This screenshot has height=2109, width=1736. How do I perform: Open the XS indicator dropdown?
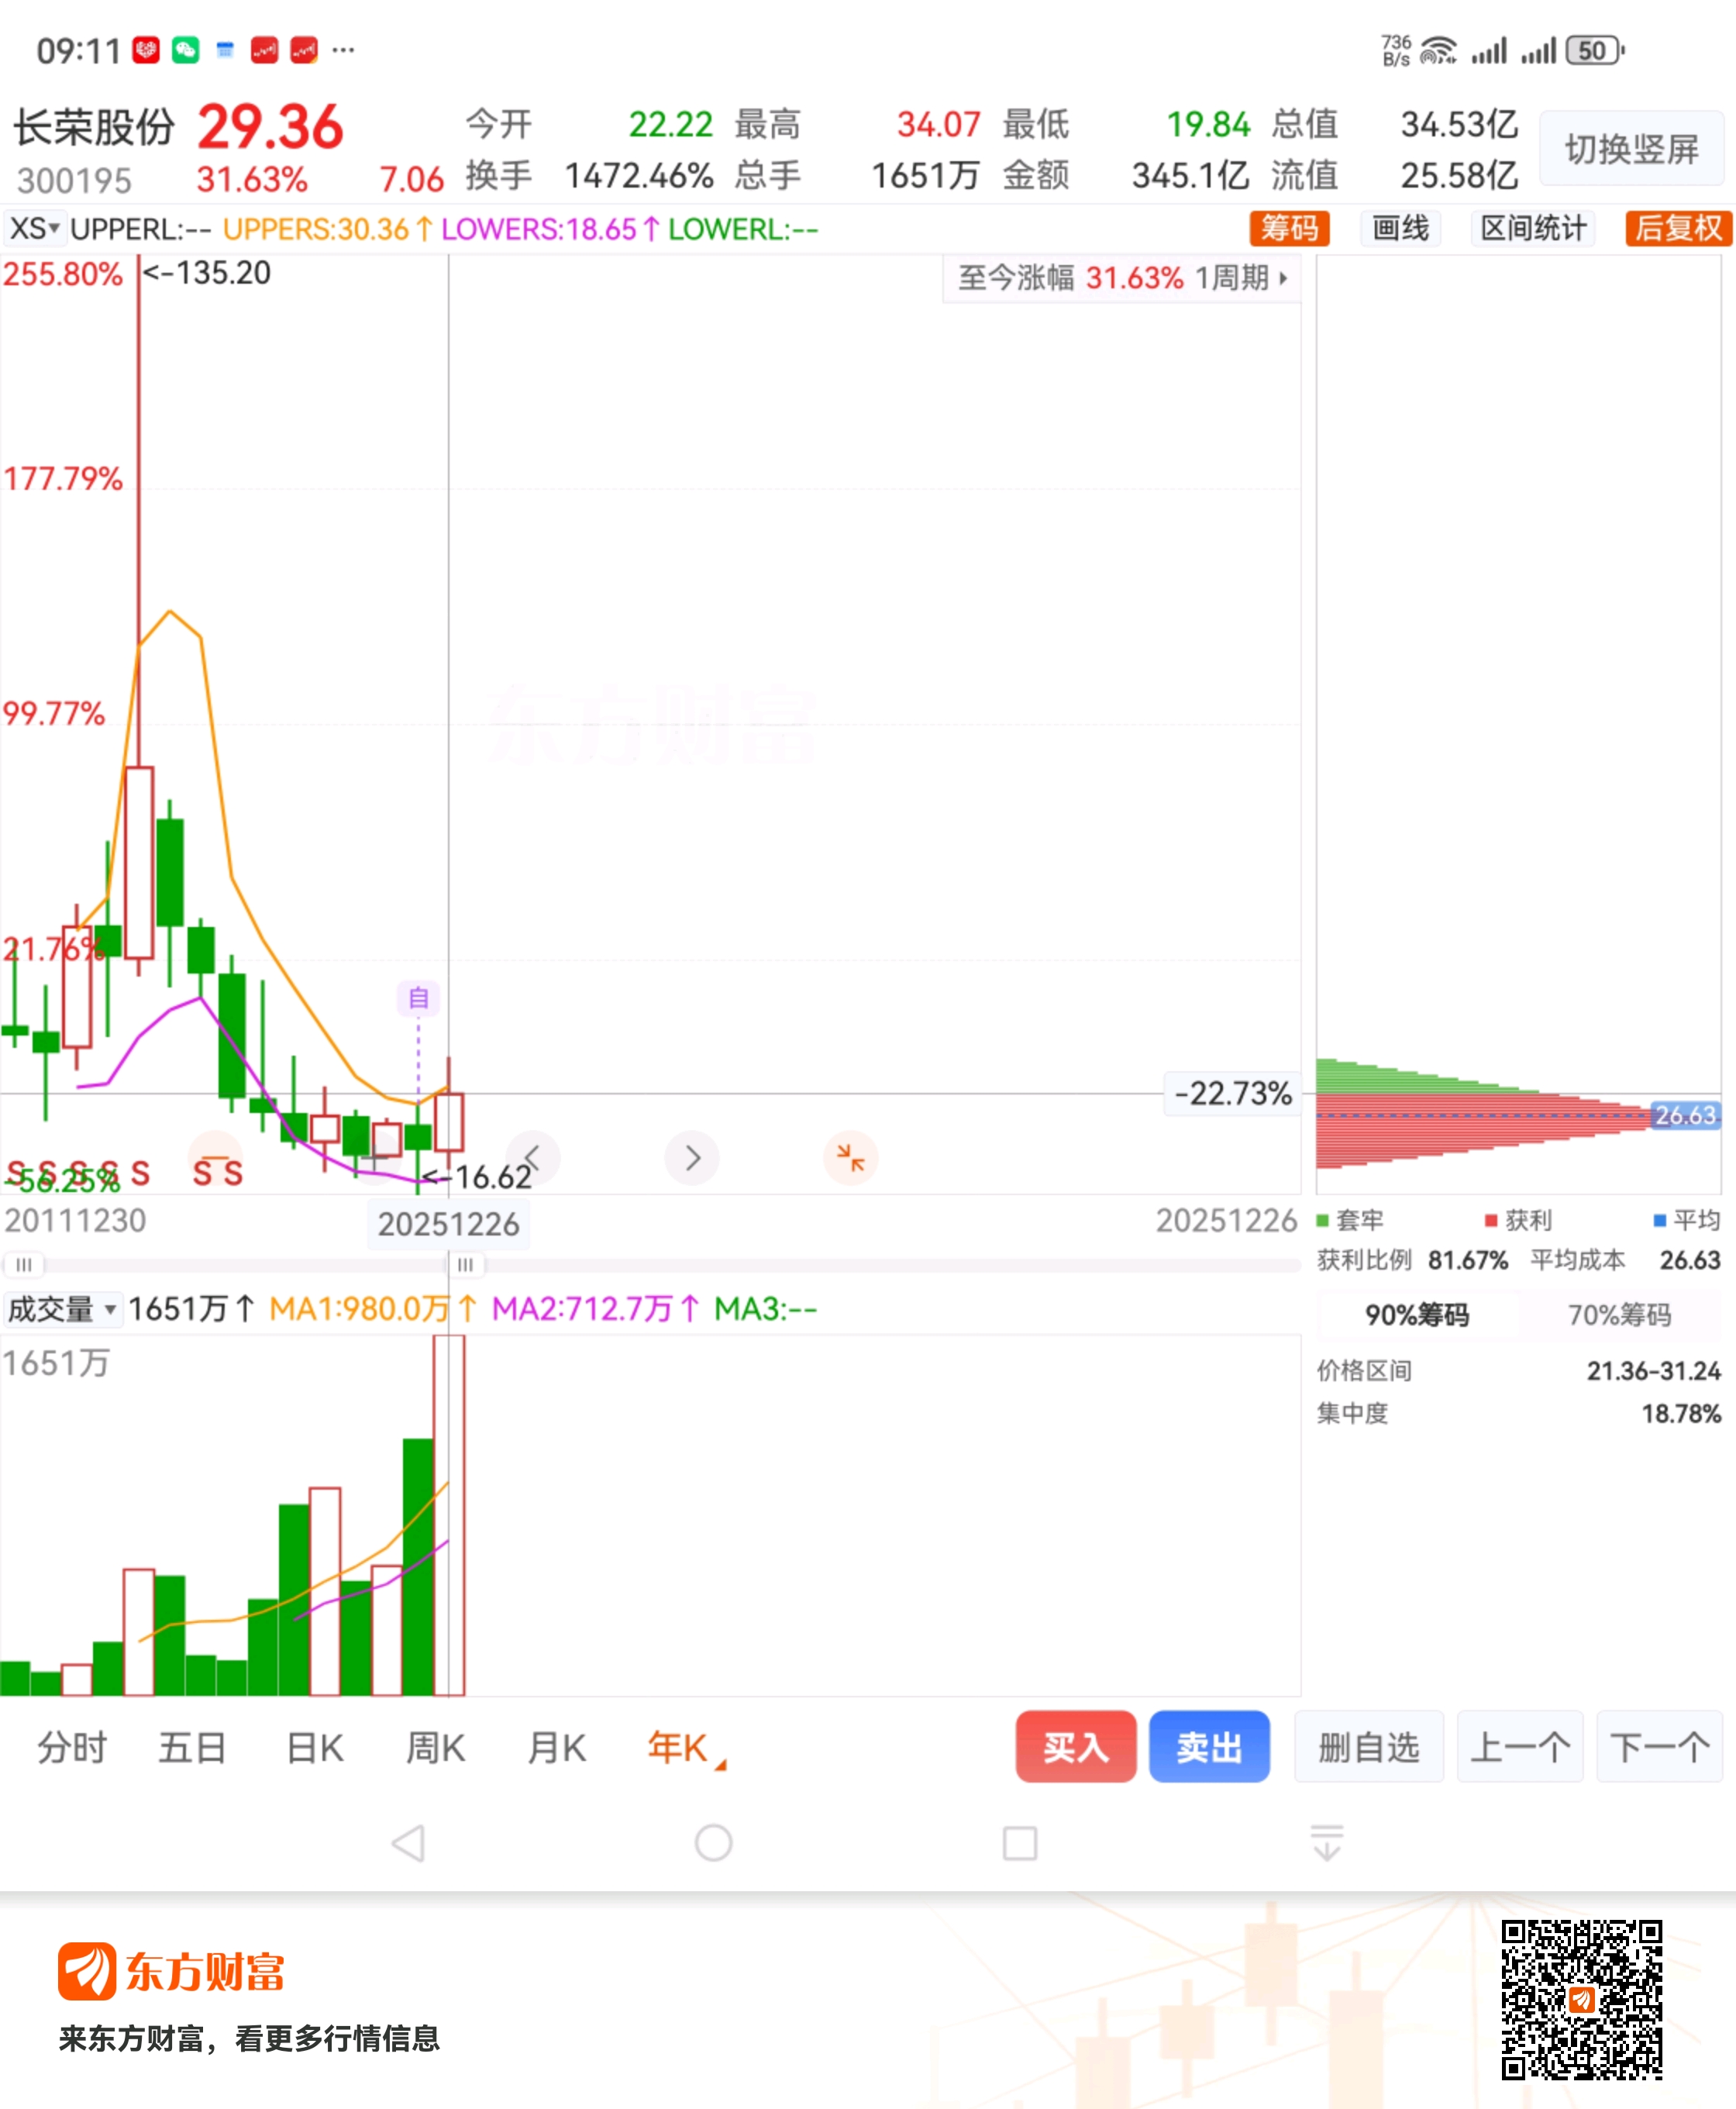[34, 229]
